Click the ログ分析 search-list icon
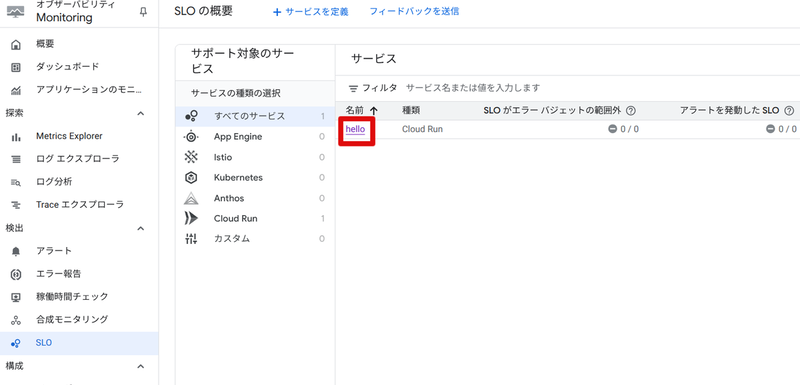Image resolution: width=800 pixels, height=385 pixels. (x=16, y=183)
